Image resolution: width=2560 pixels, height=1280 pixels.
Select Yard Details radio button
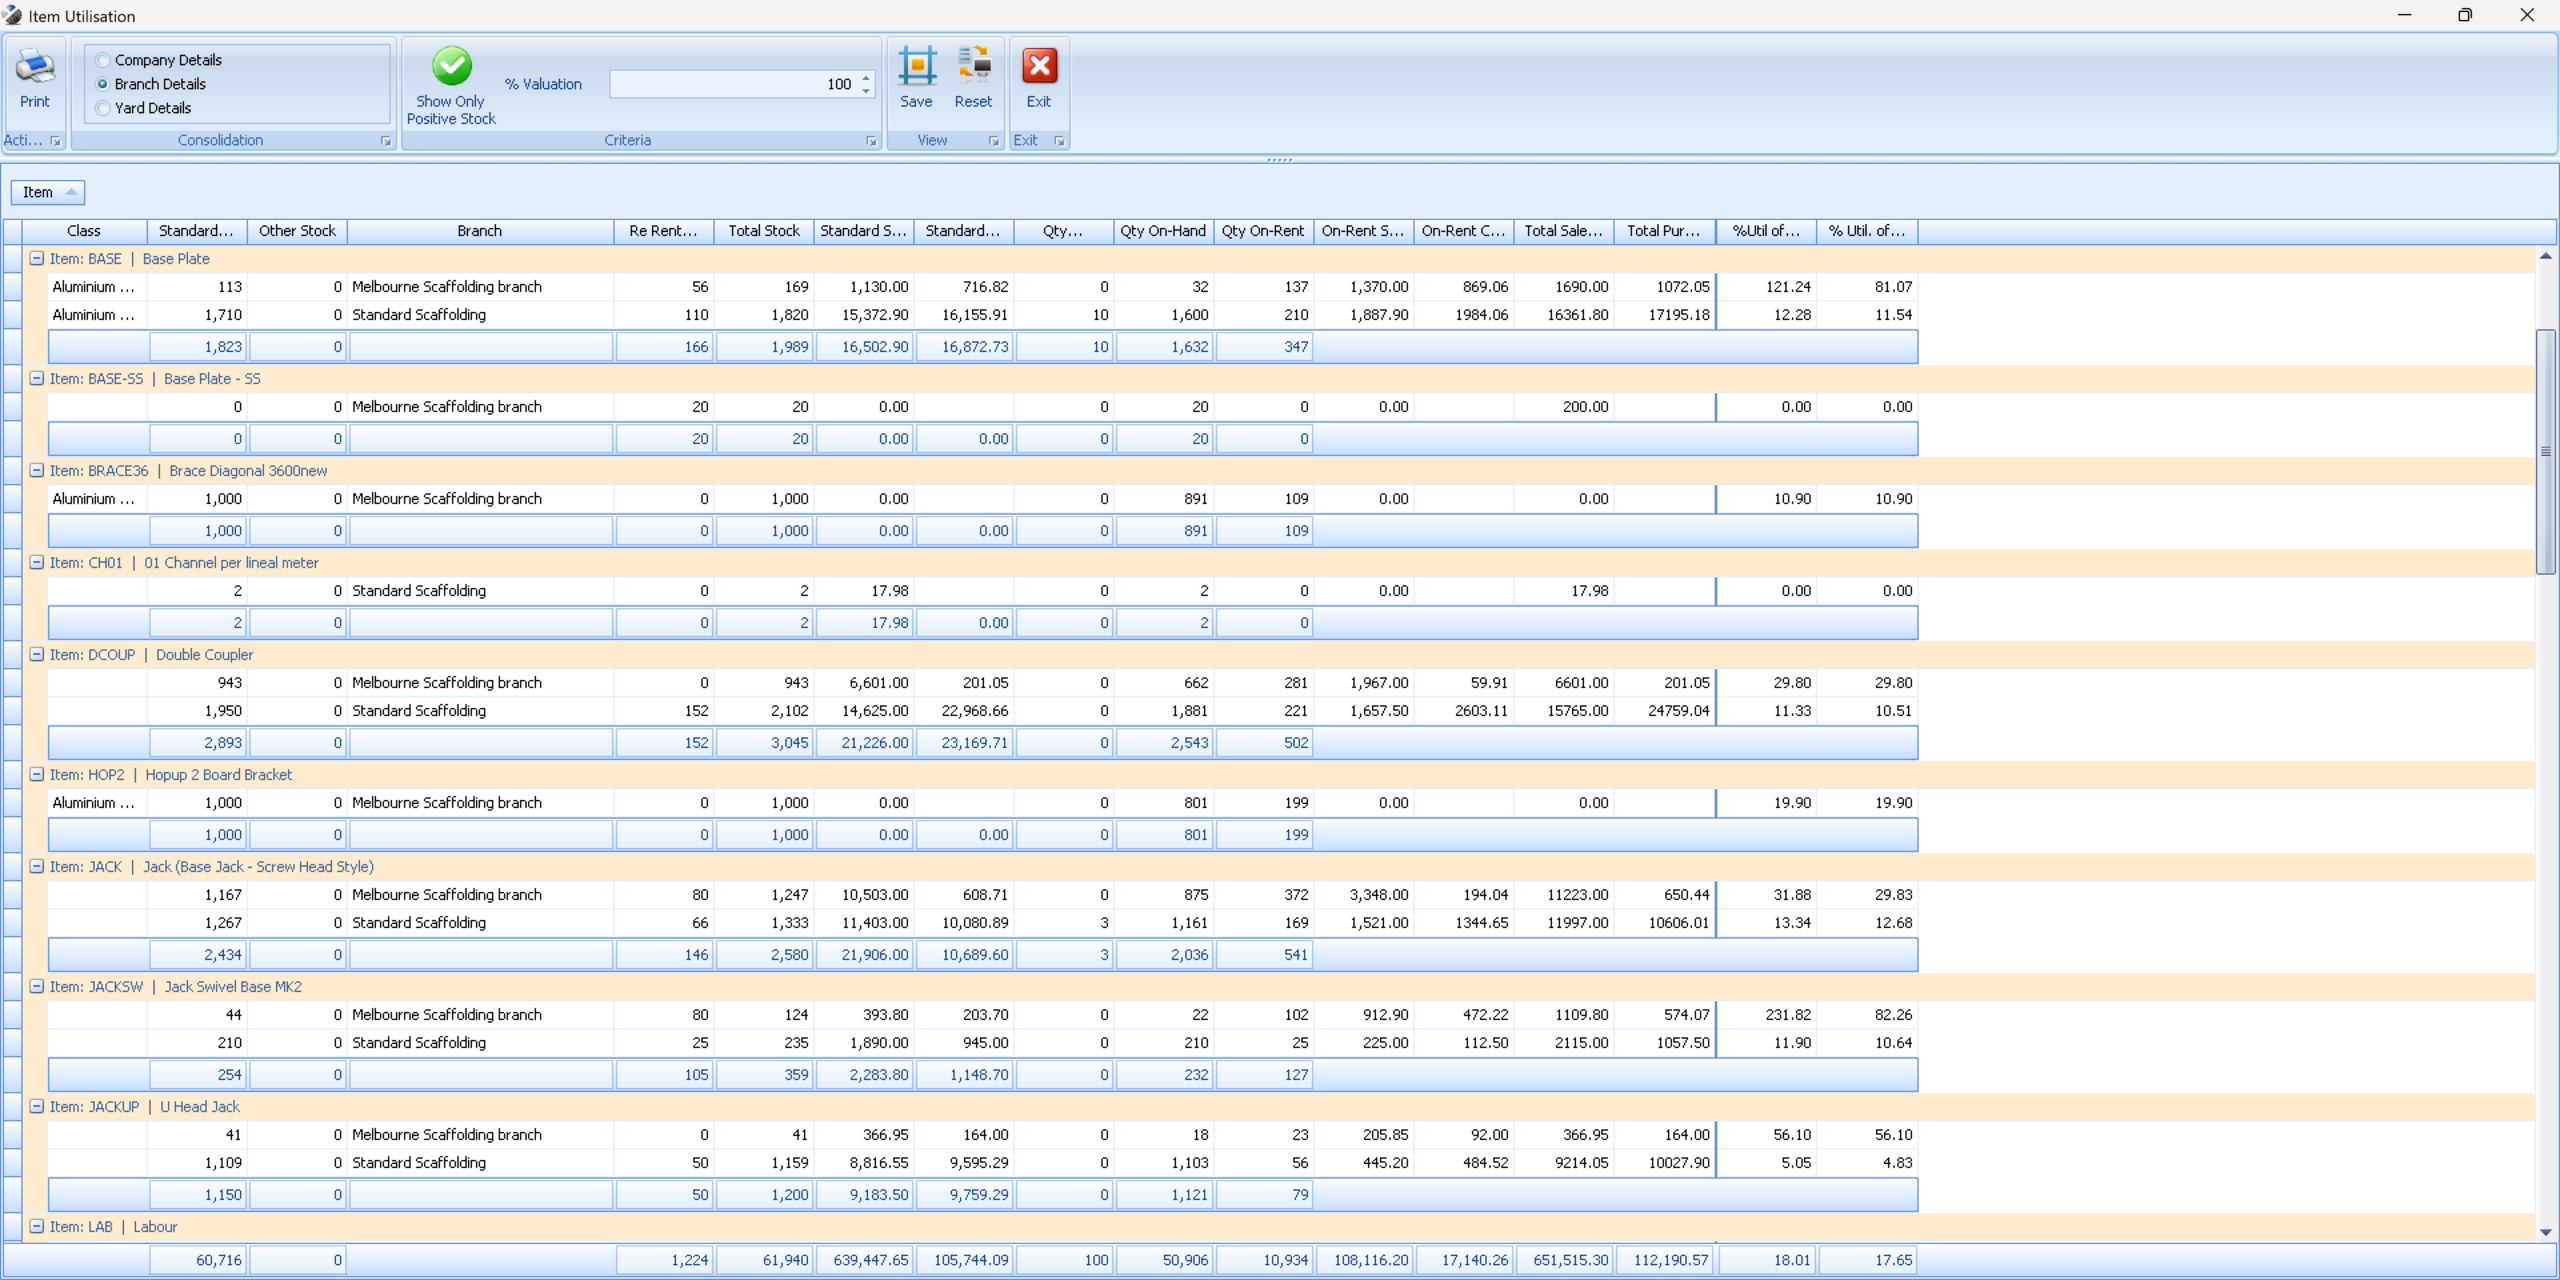click(103, 108)
